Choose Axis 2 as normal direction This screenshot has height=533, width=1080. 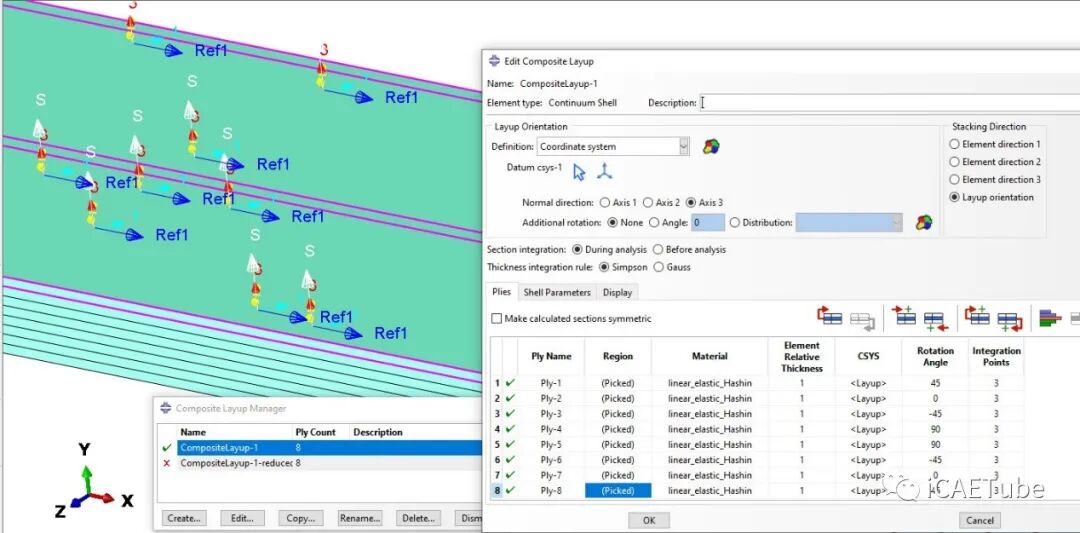648,202
